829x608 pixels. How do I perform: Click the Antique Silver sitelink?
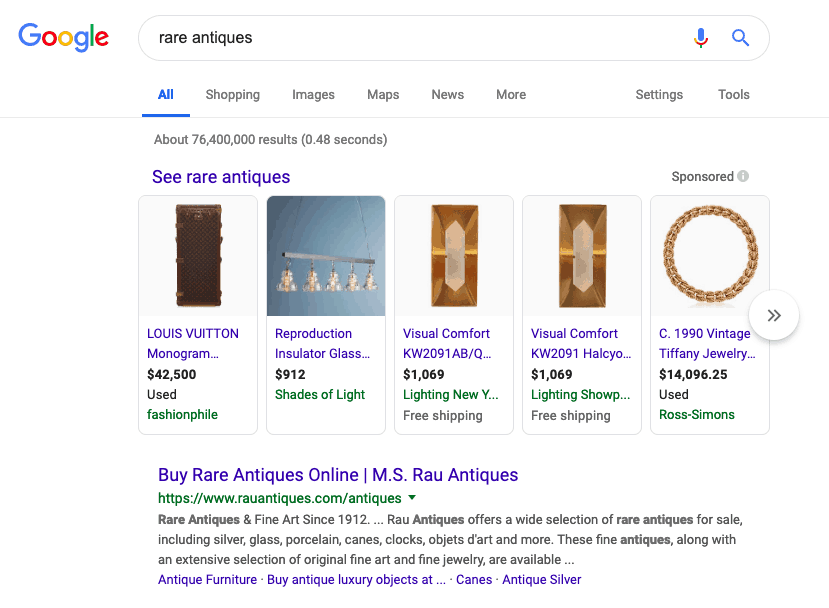(541, 579)
